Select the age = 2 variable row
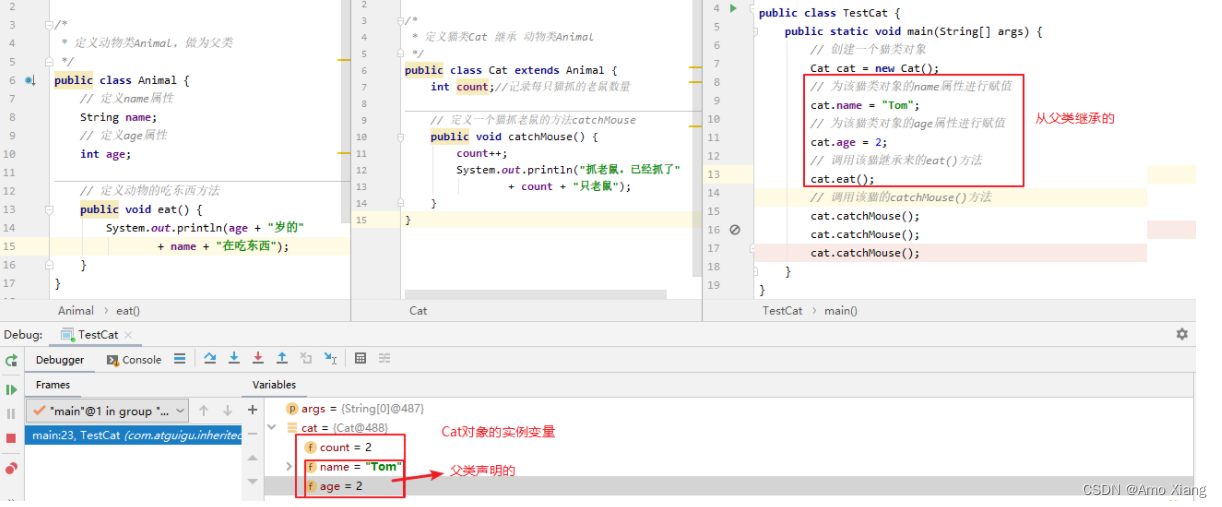 click(333, 486)
